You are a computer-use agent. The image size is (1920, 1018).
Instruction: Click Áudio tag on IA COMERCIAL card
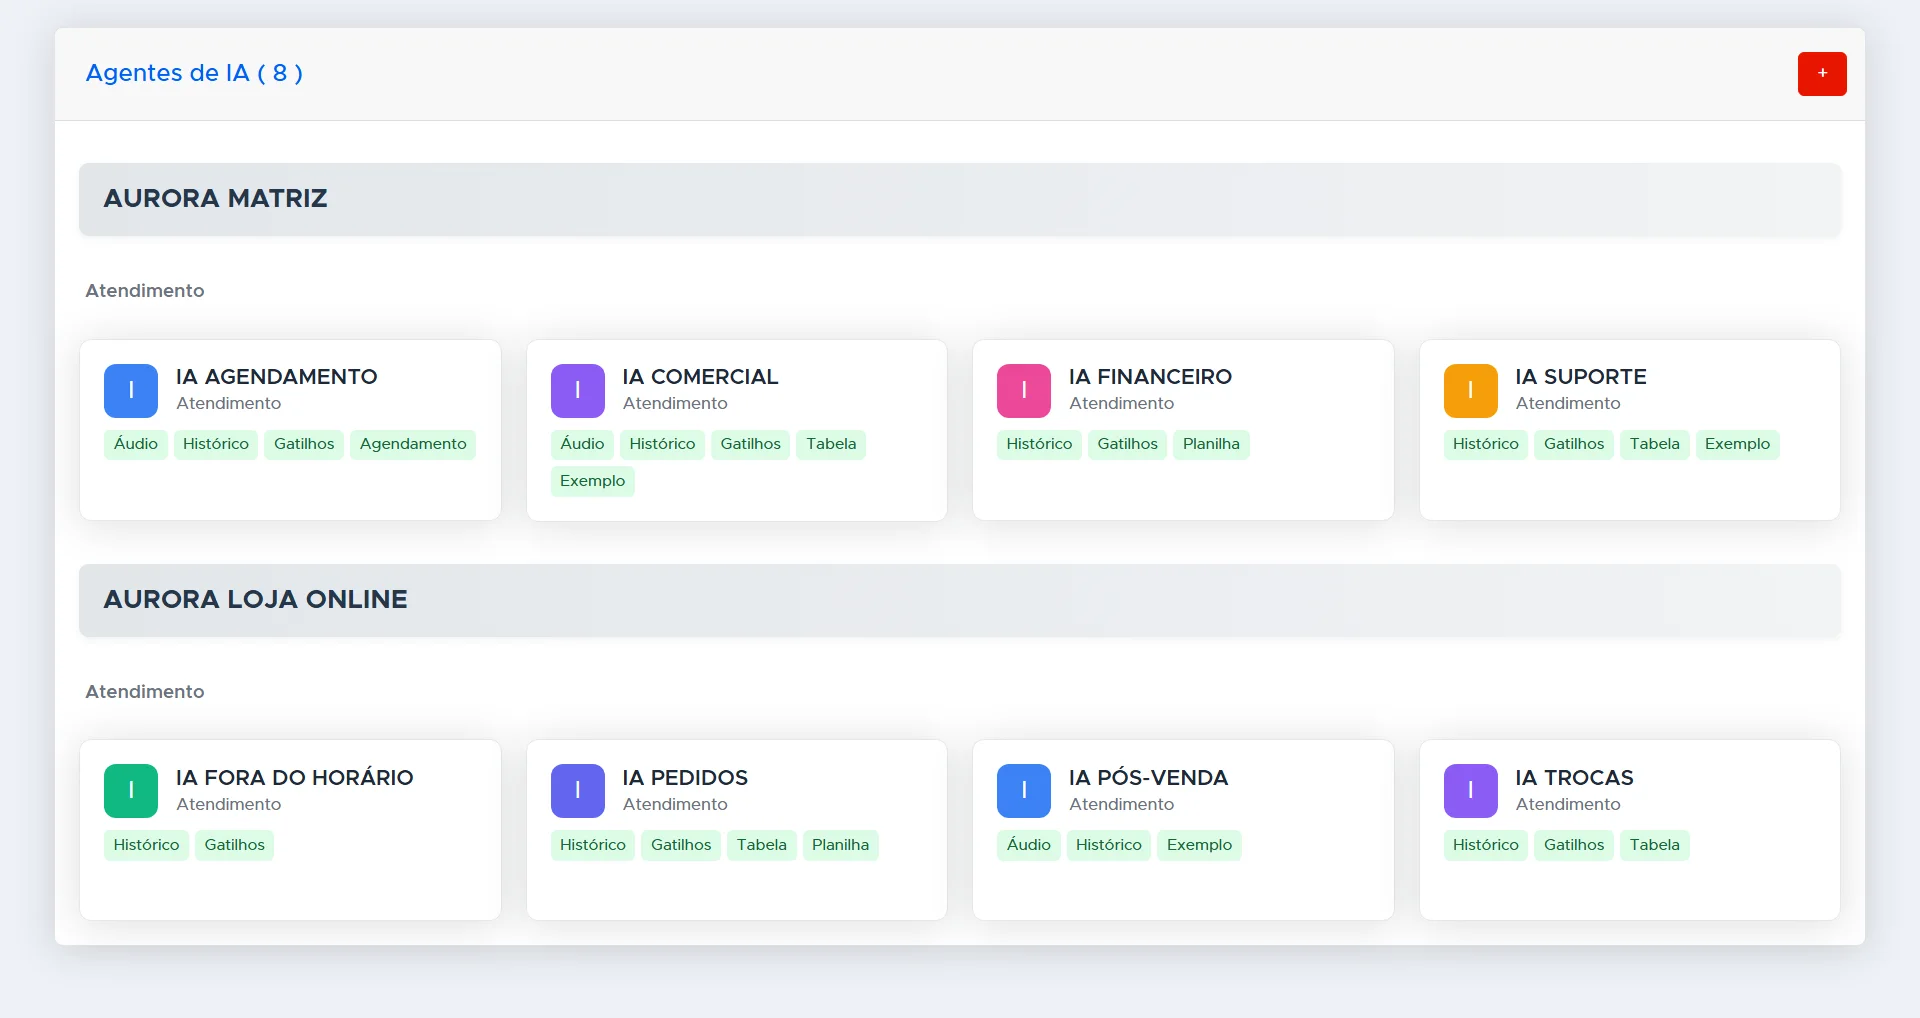(x=582, y=444)
